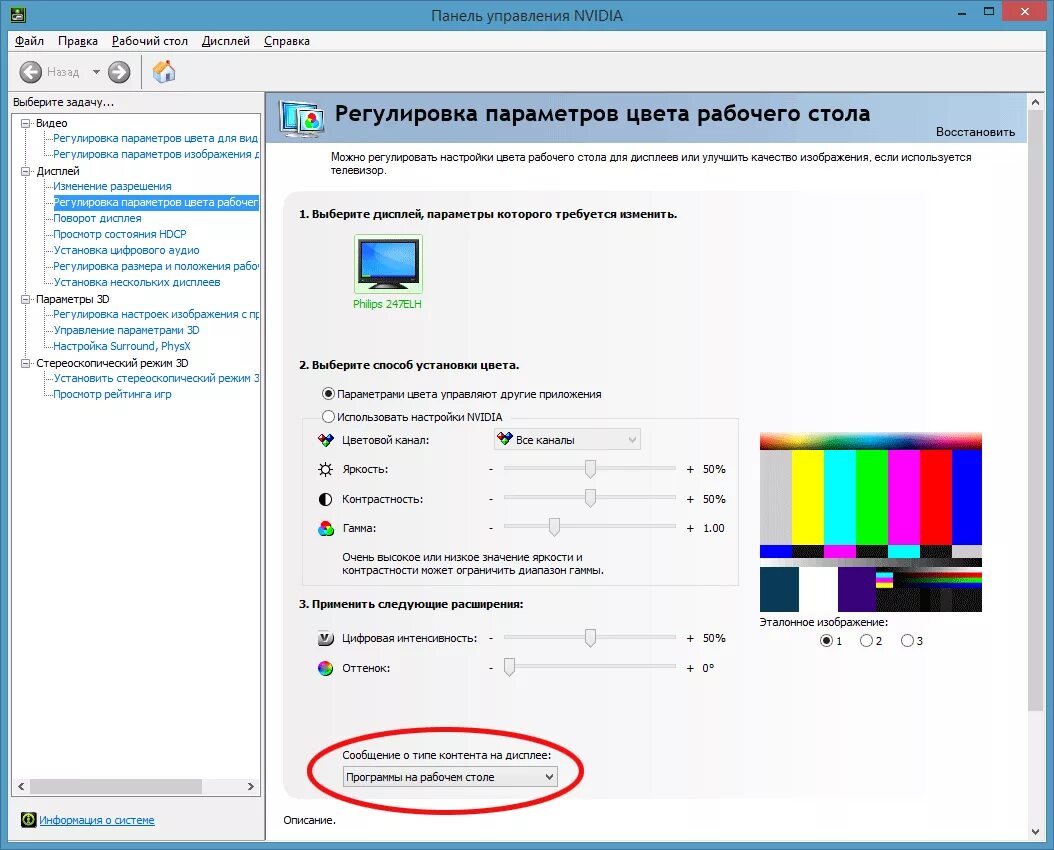Select 'other applications control color' radio
Viewport: 1054px width, 850px height.
point(328,394)
